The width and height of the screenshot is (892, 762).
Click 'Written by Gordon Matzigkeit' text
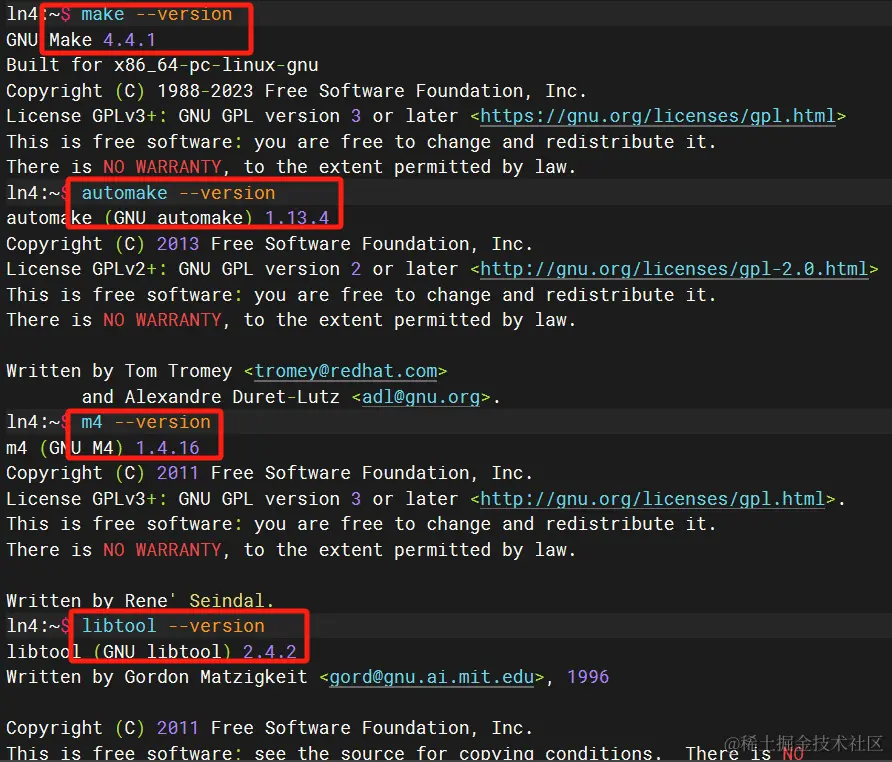pyautogui.click(x=156, y=677)
